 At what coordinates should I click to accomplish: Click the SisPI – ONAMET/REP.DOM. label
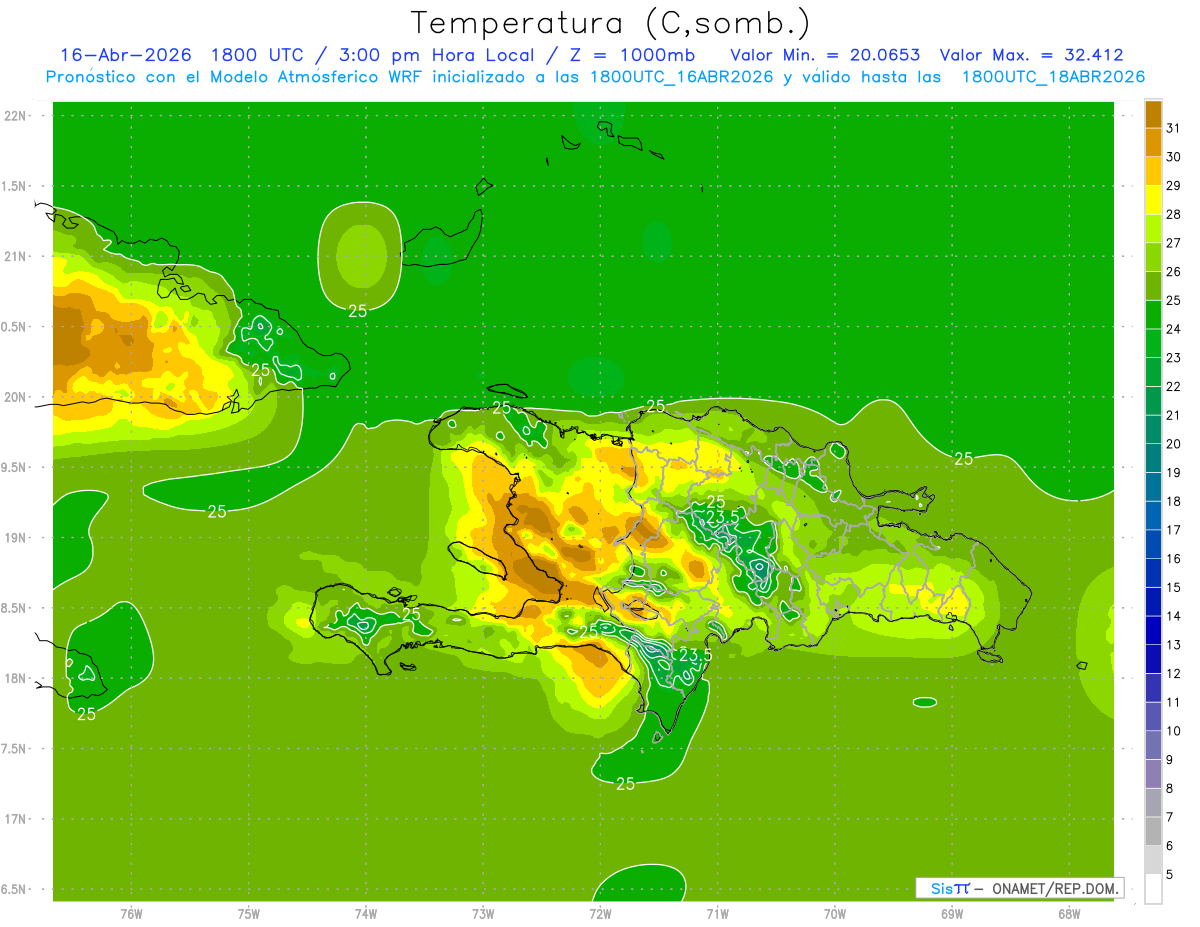[1022, 888]
